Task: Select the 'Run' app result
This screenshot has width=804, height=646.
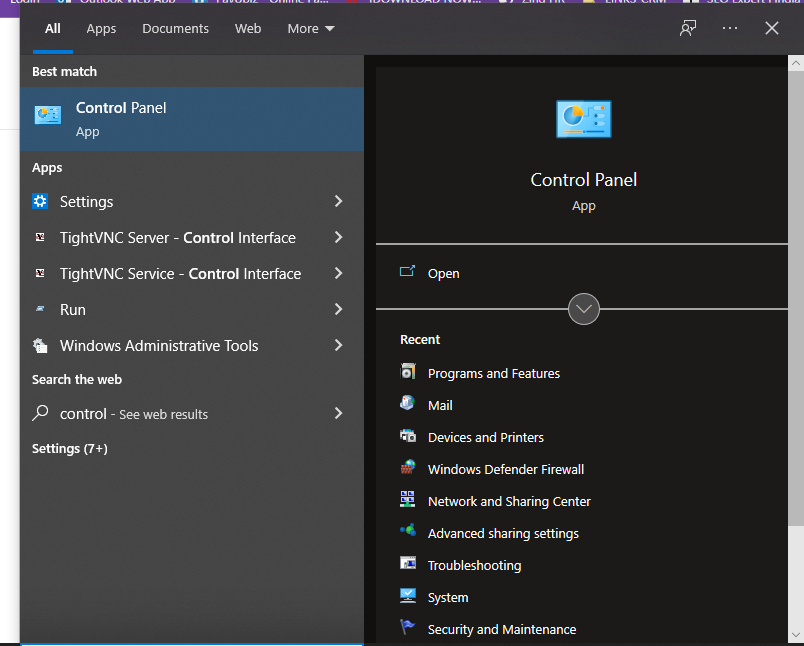Action: 192,309
